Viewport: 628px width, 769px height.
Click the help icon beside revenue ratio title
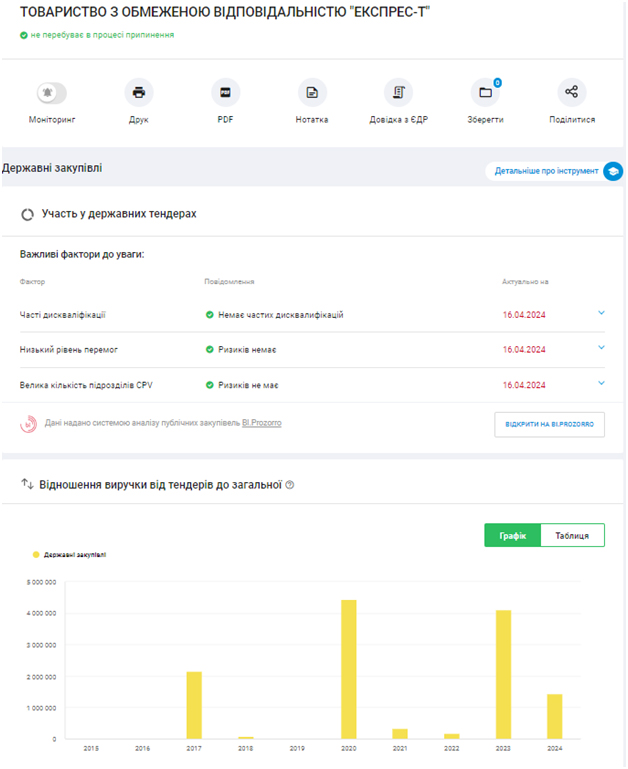[x=290, y=485]
